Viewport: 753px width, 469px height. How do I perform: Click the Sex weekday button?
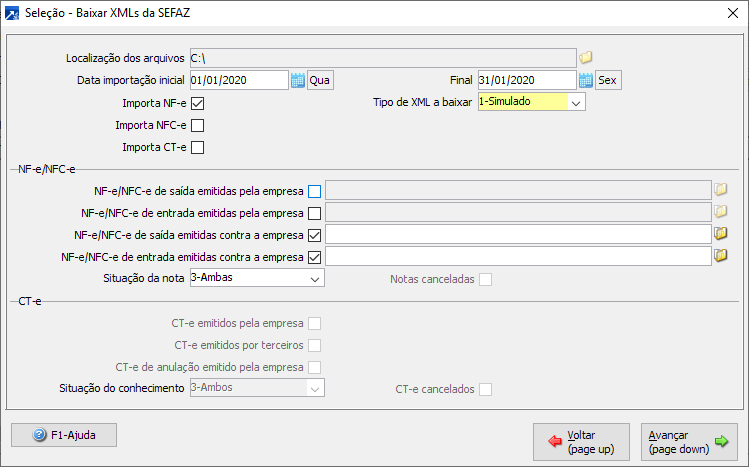608,80
